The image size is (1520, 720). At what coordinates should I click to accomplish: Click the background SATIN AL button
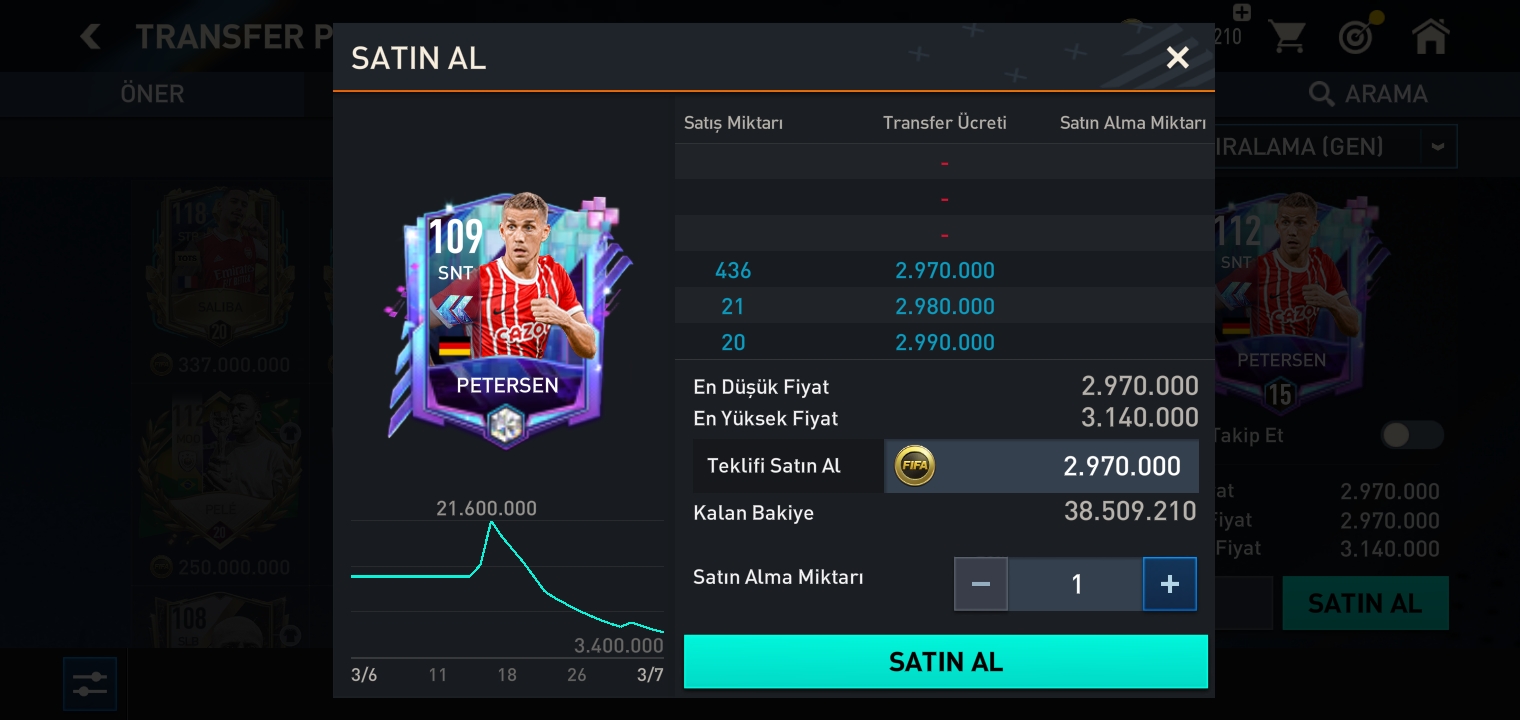1365,603
